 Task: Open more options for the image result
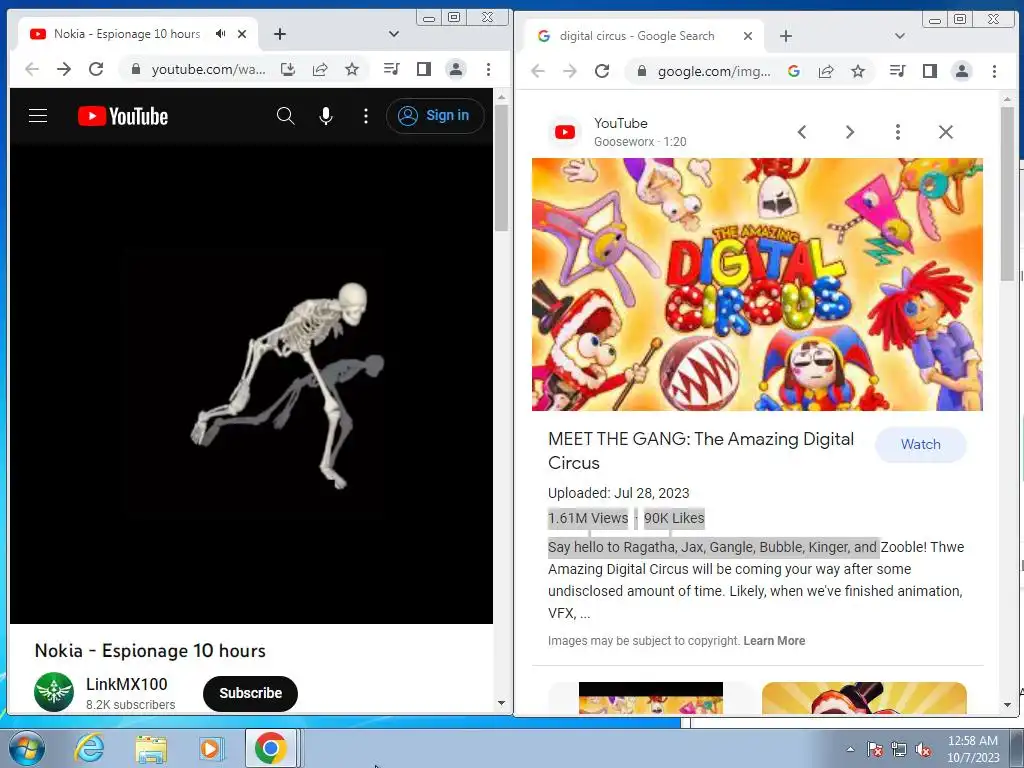pos(898,133)
